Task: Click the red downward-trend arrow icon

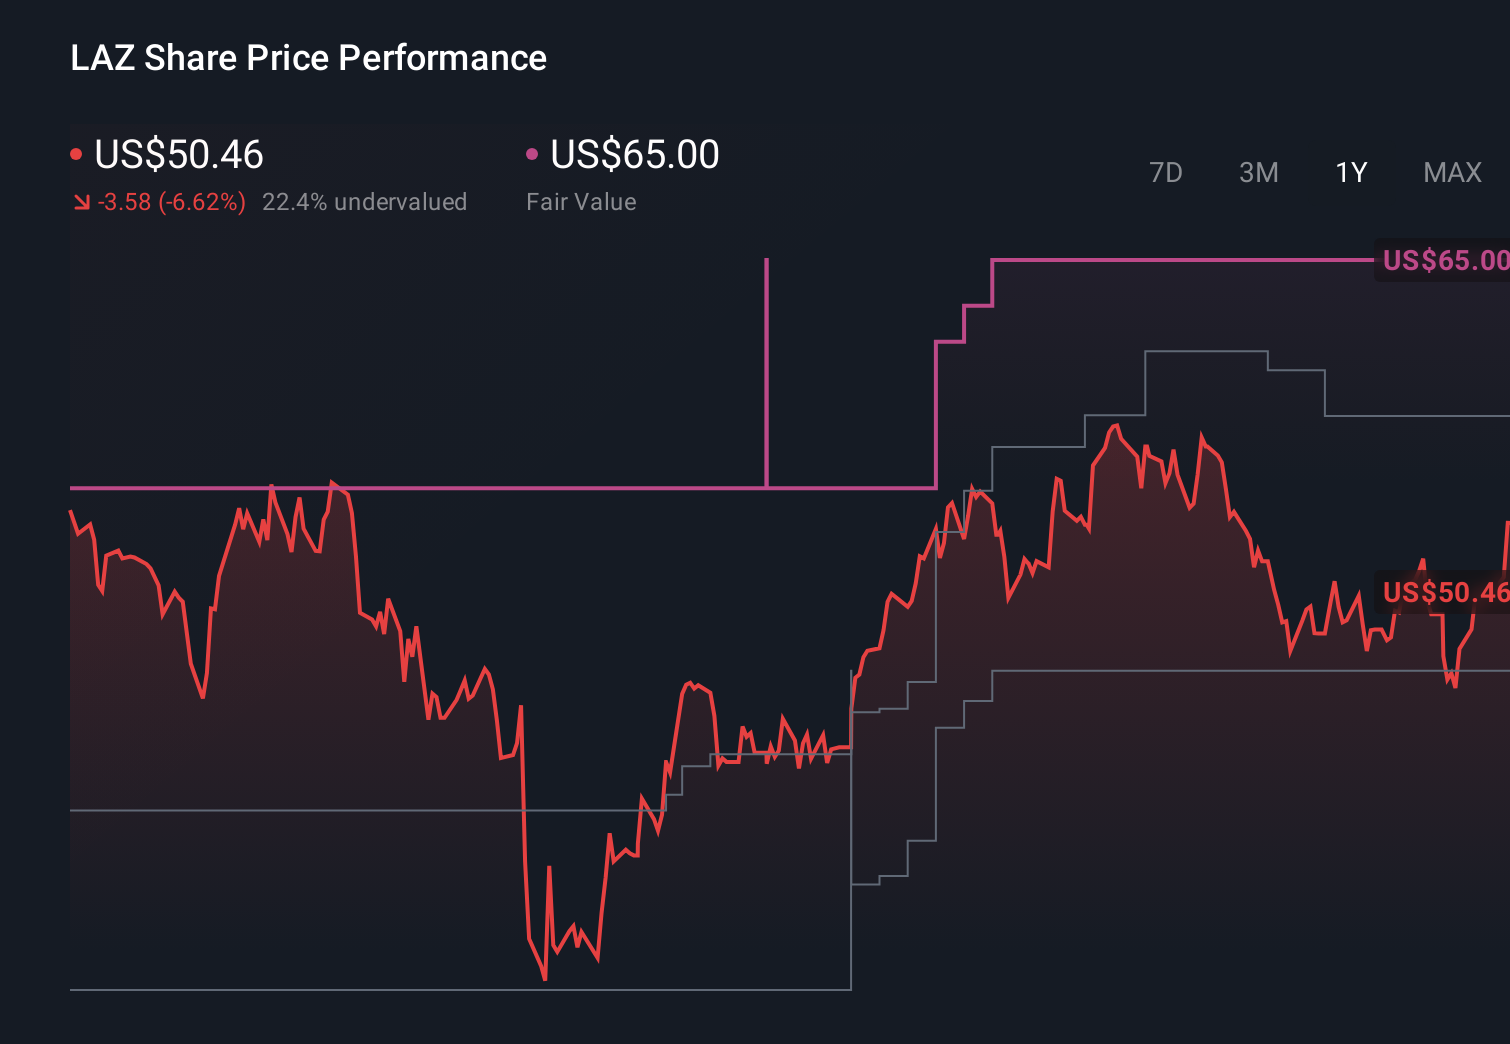Action: 81,201
